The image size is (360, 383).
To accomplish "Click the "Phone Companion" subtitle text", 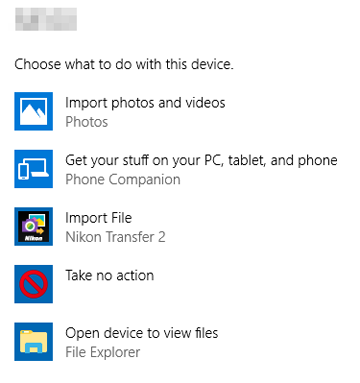I will tap(123, 179).
